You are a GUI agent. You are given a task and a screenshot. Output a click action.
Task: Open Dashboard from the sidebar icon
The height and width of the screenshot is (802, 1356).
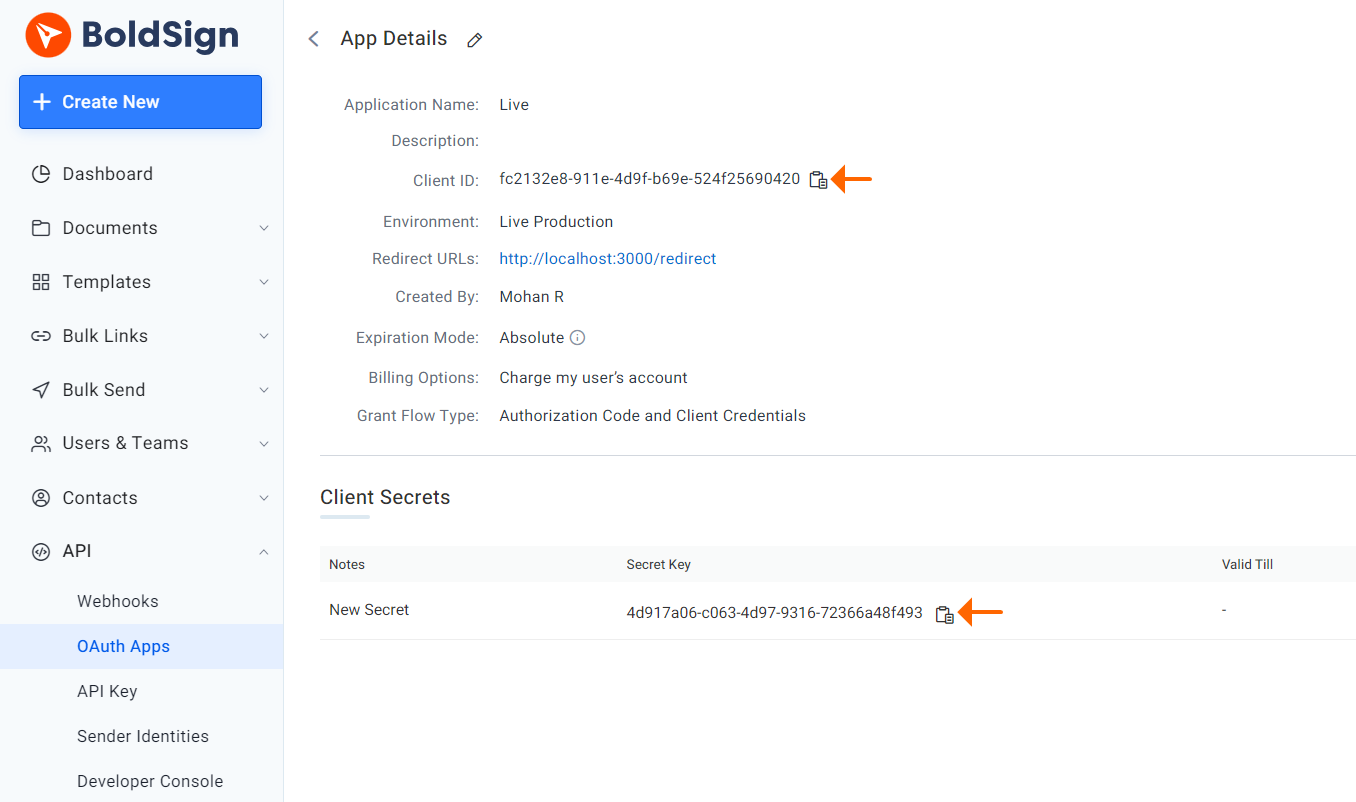41,173
